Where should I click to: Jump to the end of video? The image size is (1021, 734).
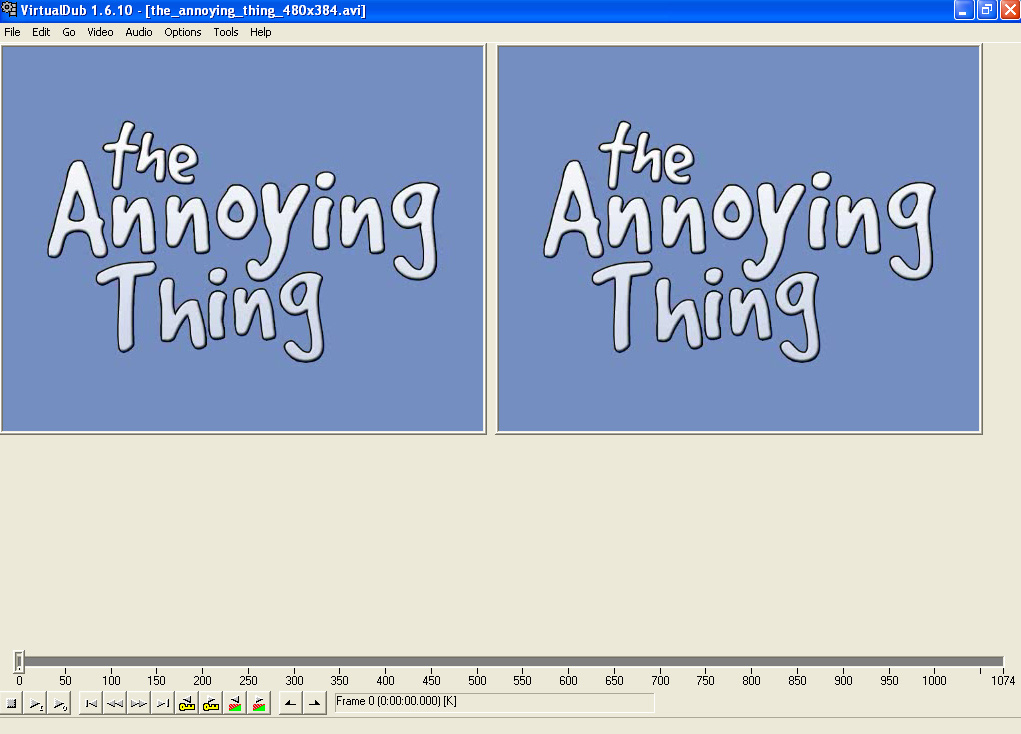click(x=163, y=703)
